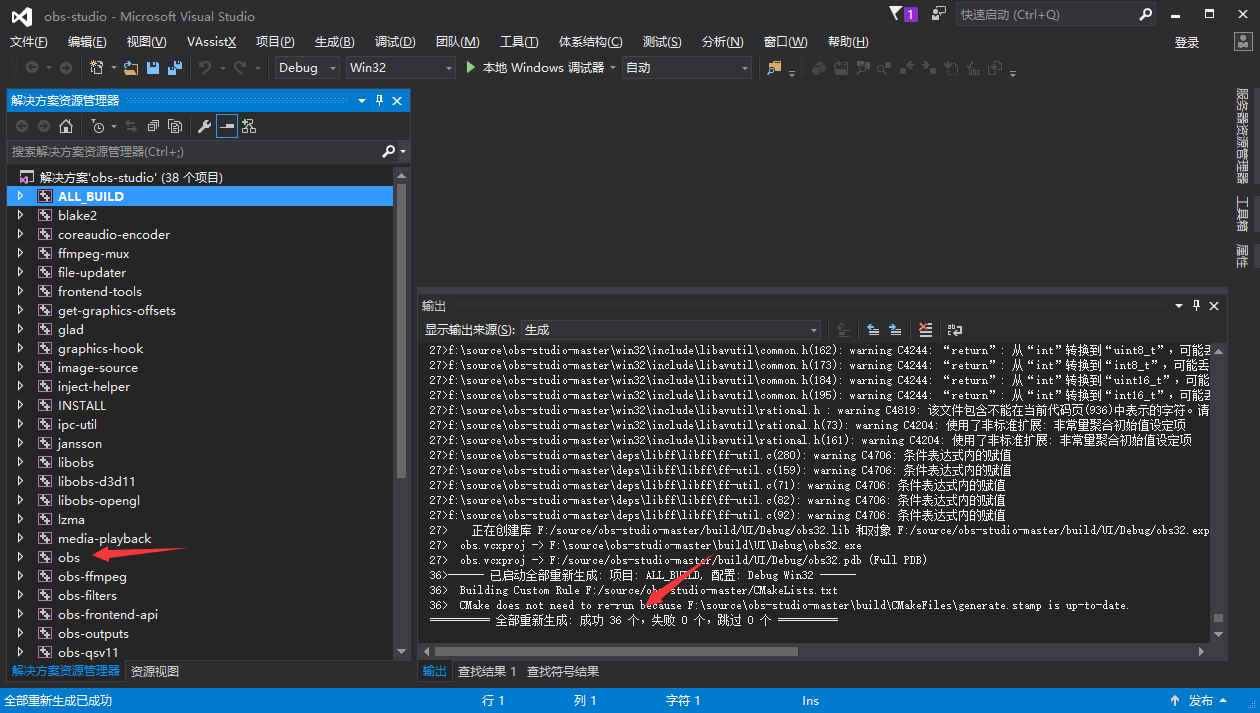This screenshot has height=713, width=1260.
Task: Clear all output text
Action: [x=925, y=329]
